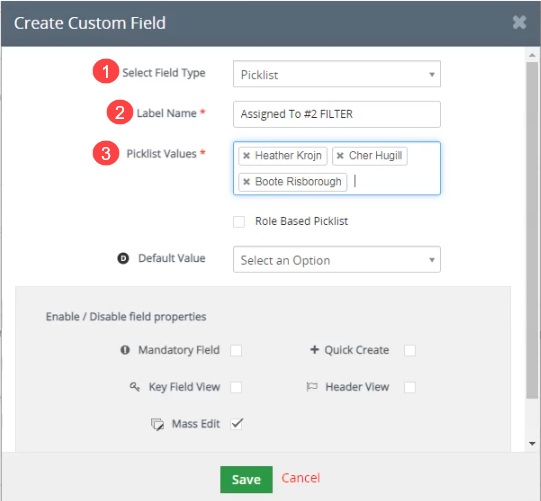The height and width of the screenshot is (501, 541).
Task: Click the Enable / Disable field properties heading
Action: [x=126, y=316]
